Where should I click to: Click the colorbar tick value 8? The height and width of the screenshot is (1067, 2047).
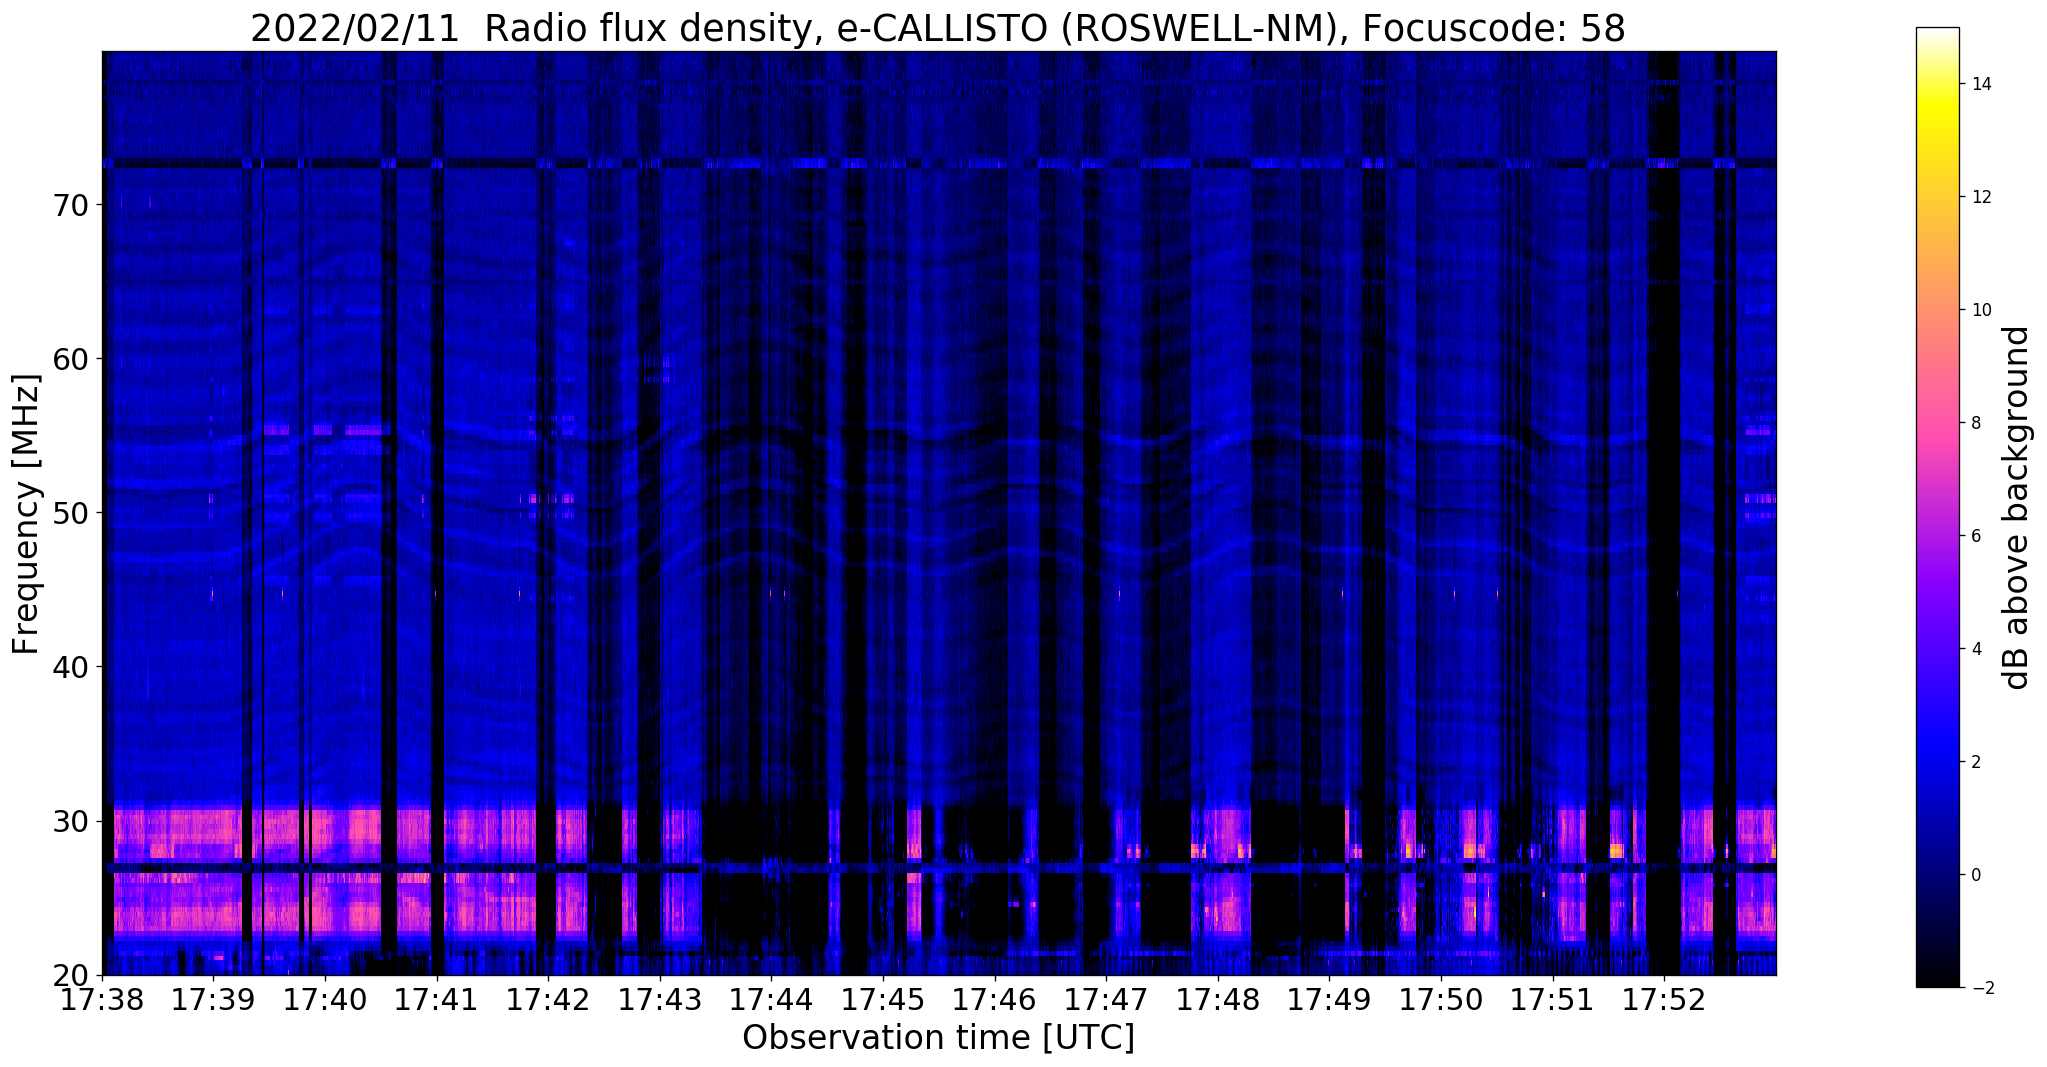pyautogui.click(x=1975, y=423)
